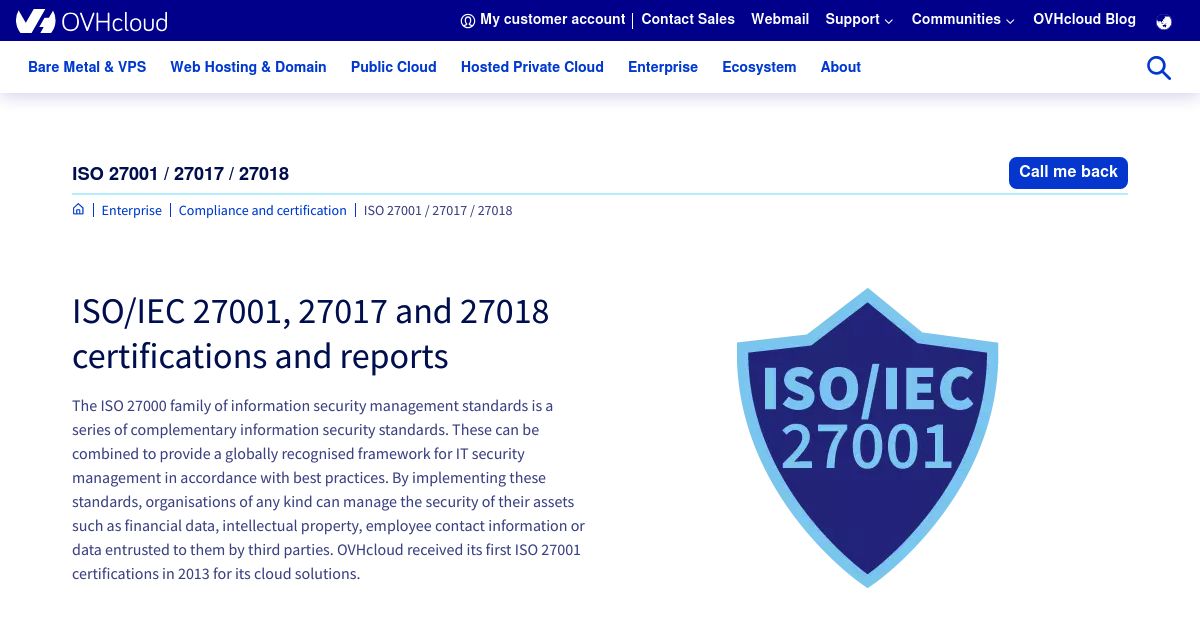Open the Web Hosting & Domain menu
The width and height of the screenshot is (1200, 630).
point(248,67)
